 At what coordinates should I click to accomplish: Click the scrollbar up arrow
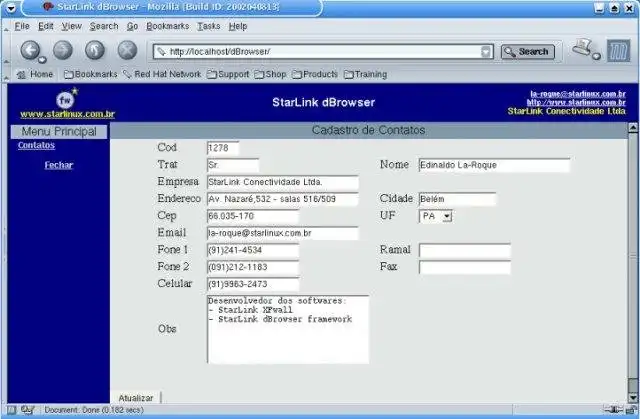point(633,128)
